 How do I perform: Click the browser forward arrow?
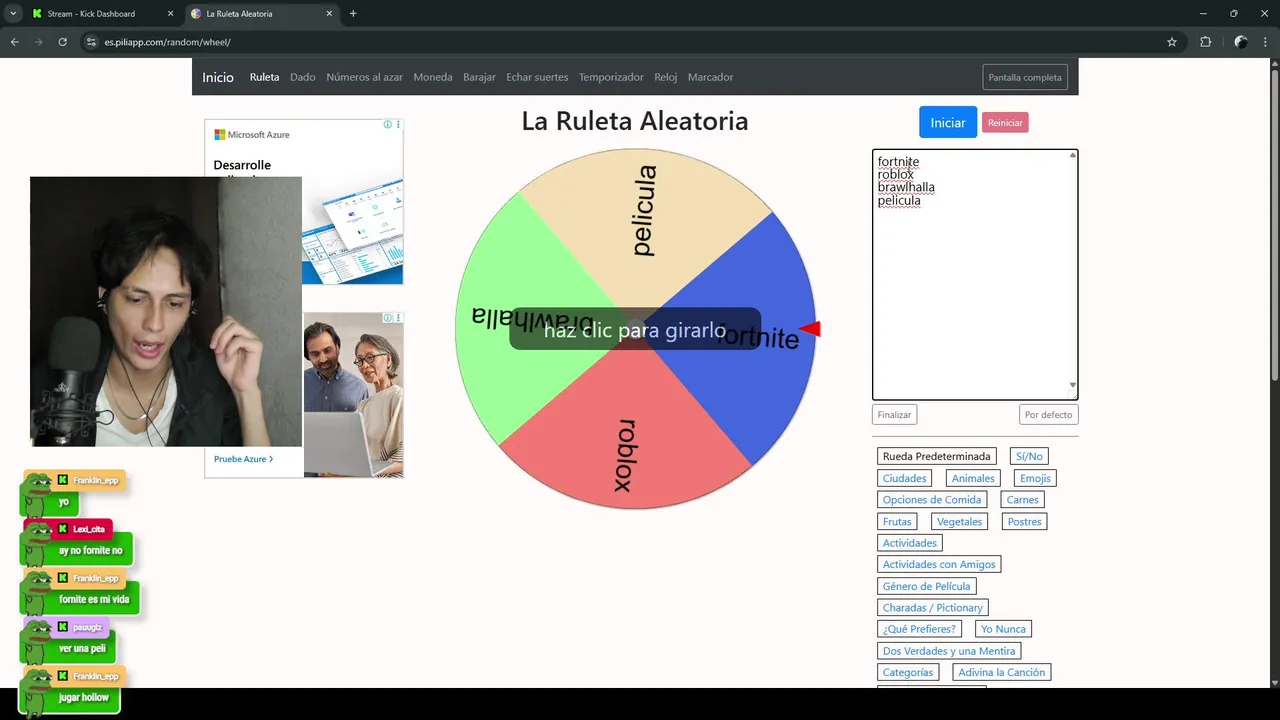[x=38, y=42]
